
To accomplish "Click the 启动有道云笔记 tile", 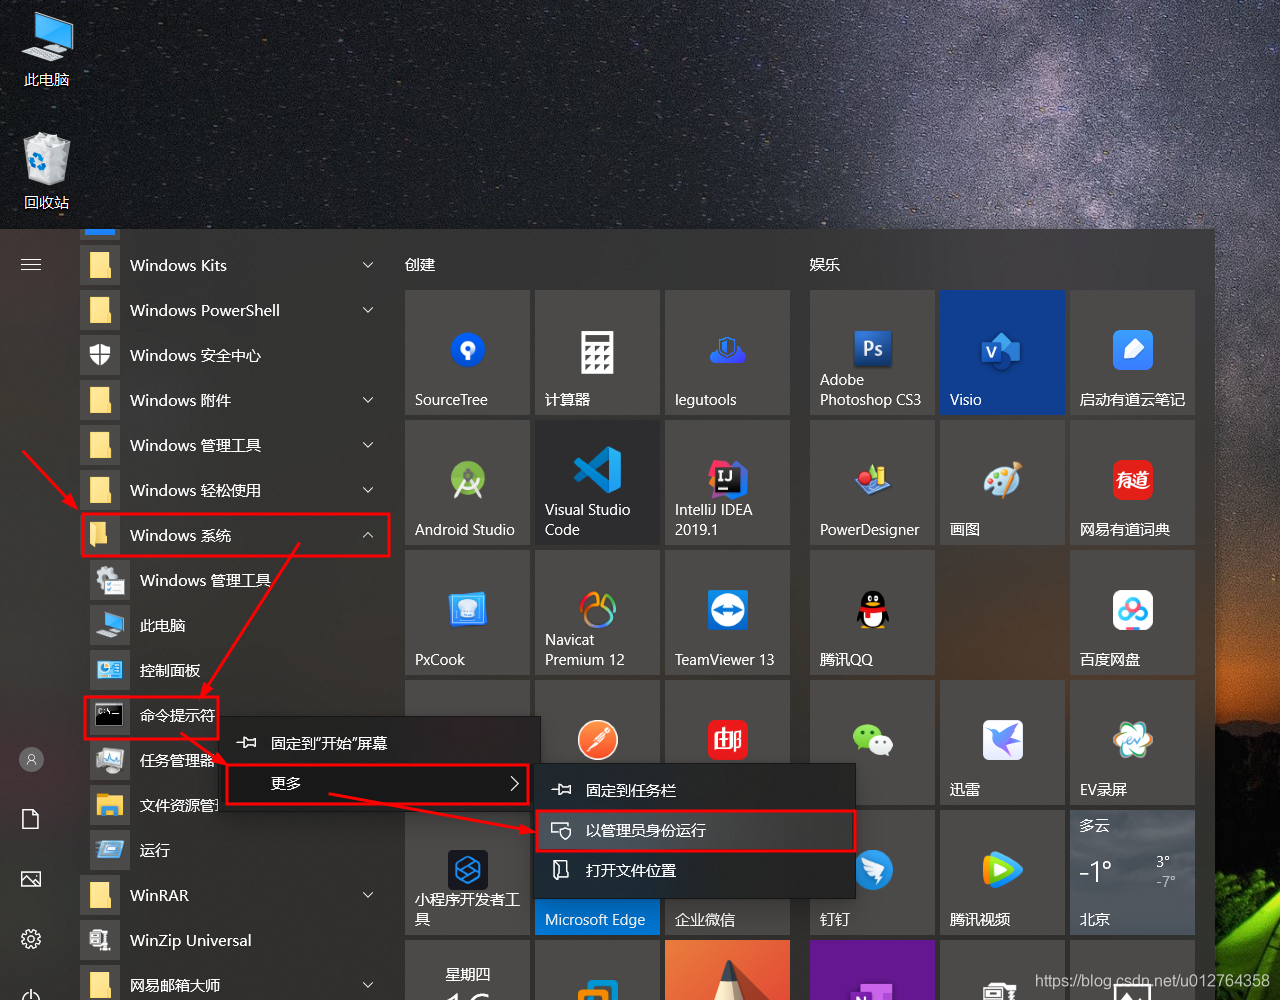I will pos(1132,352).
